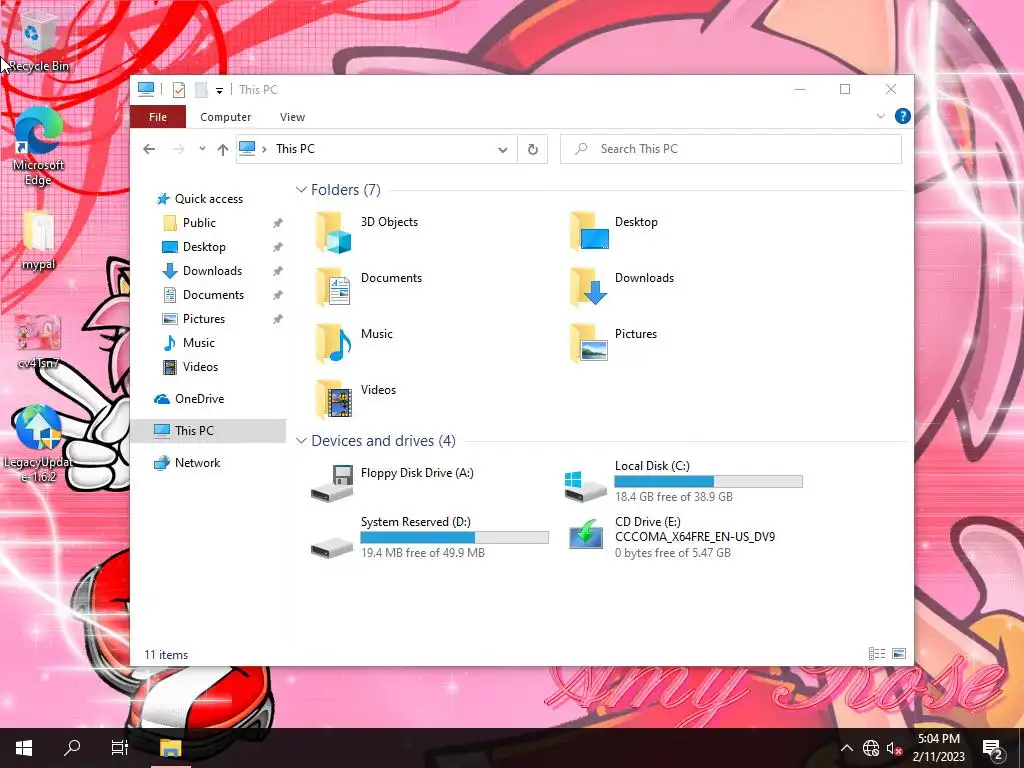Open the Notifications action center
The width and height of the screenshot is (1024, 768).
pyautogui.click(x=993, y=748)
